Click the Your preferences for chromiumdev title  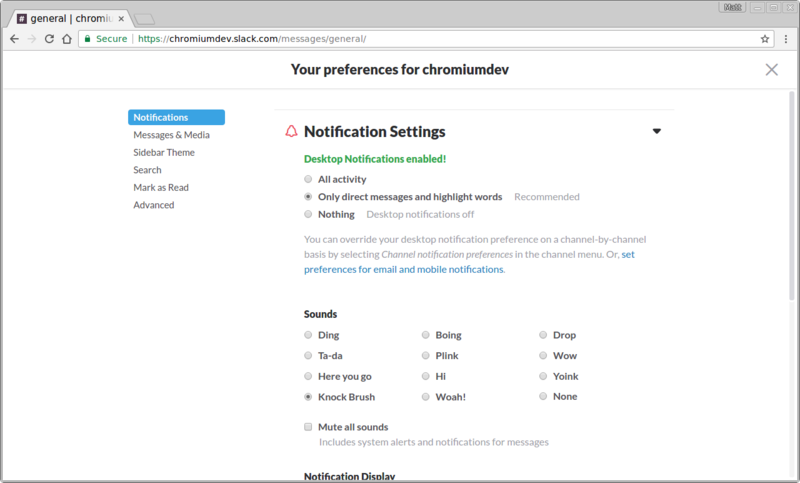pos(399,69)
